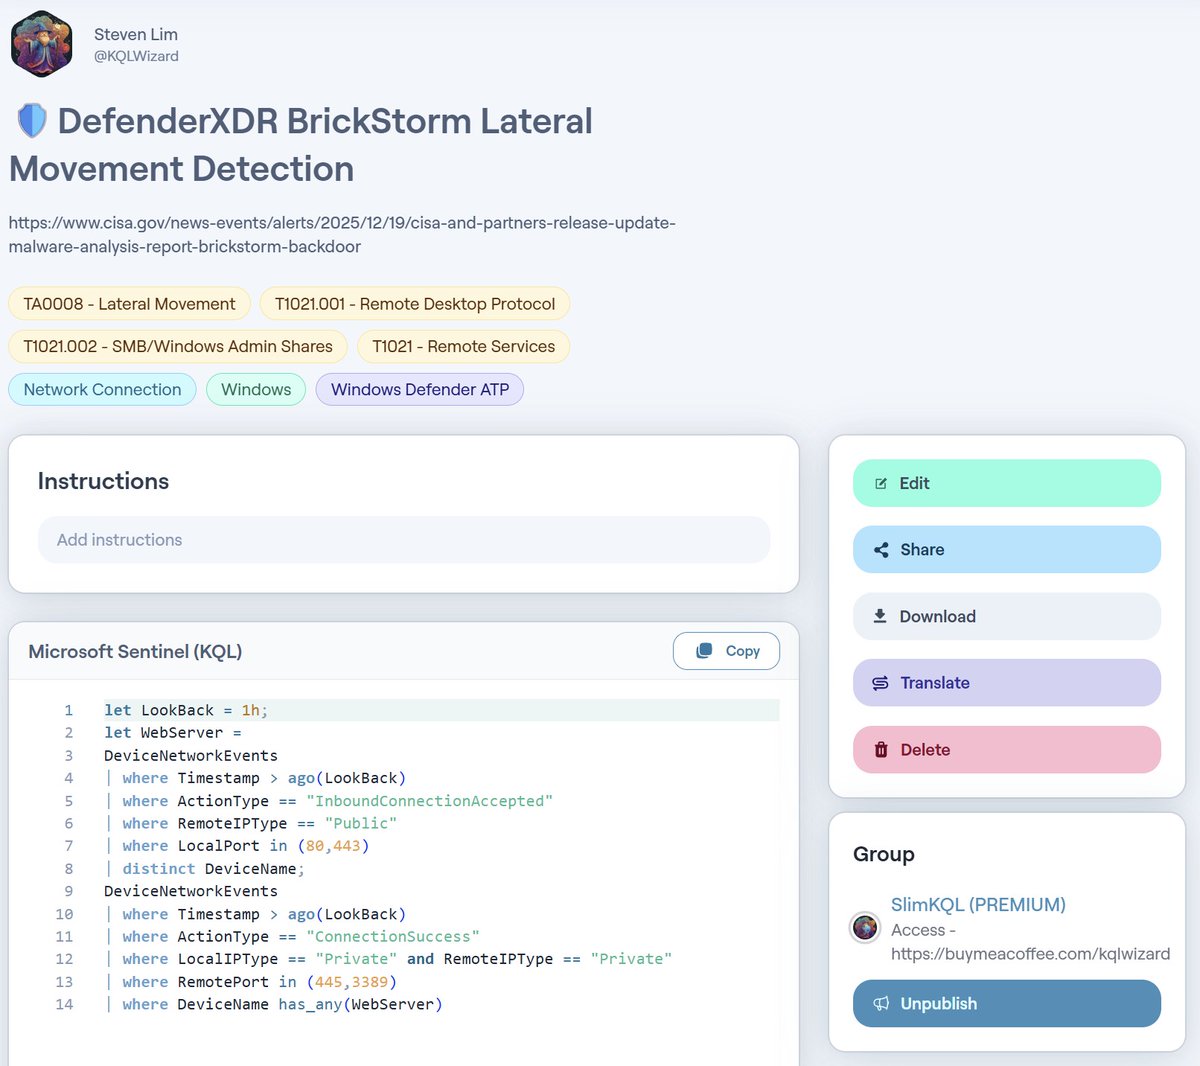Open the @KQLWizard handle

[136, 57]
